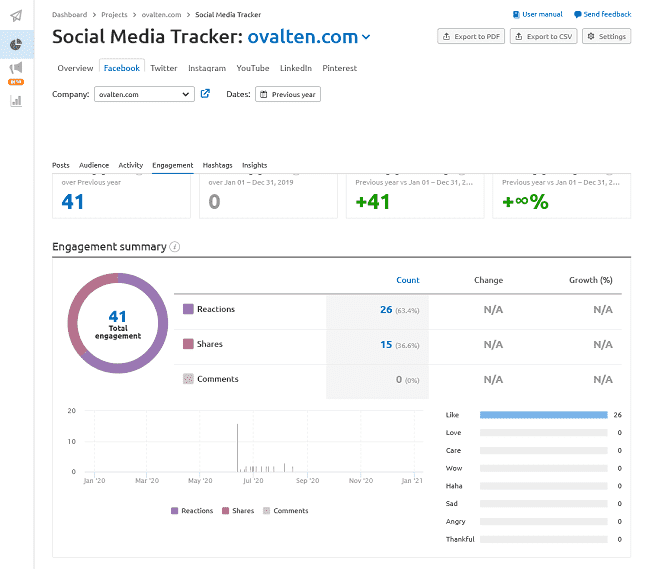Toggle Reactions series in chart legend

point(192,511)
